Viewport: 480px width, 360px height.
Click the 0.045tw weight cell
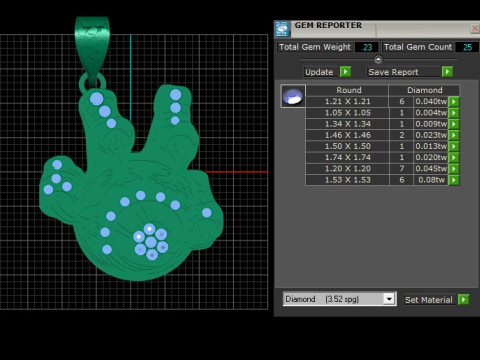coord(431,169)
